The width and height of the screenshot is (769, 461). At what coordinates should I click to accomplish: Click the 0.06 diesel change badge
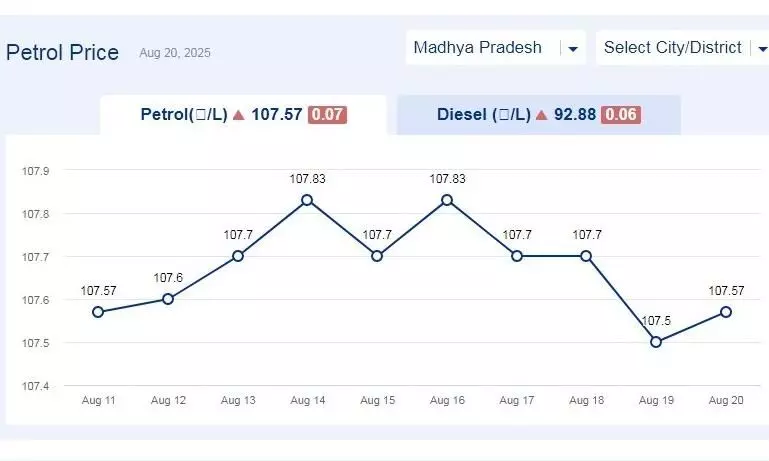[x=621, y=115]
